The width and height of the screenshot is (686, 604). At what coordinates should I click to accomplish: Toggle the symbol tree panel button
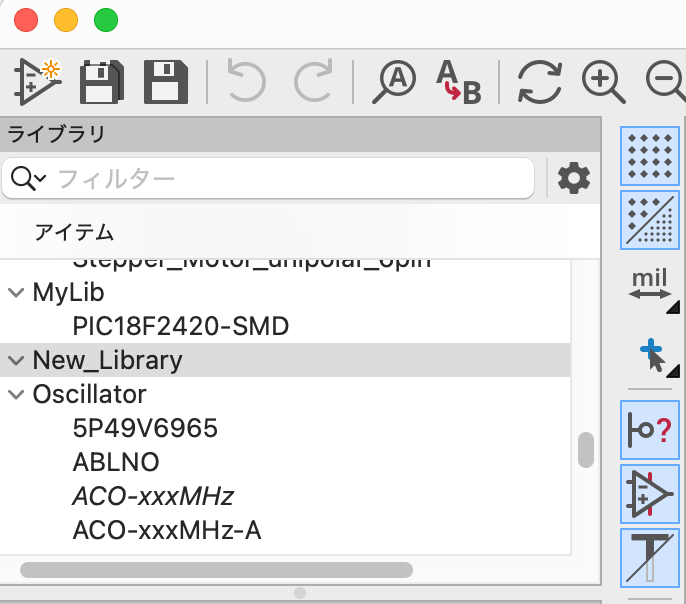pyautogui.click(x=650, y=494)
